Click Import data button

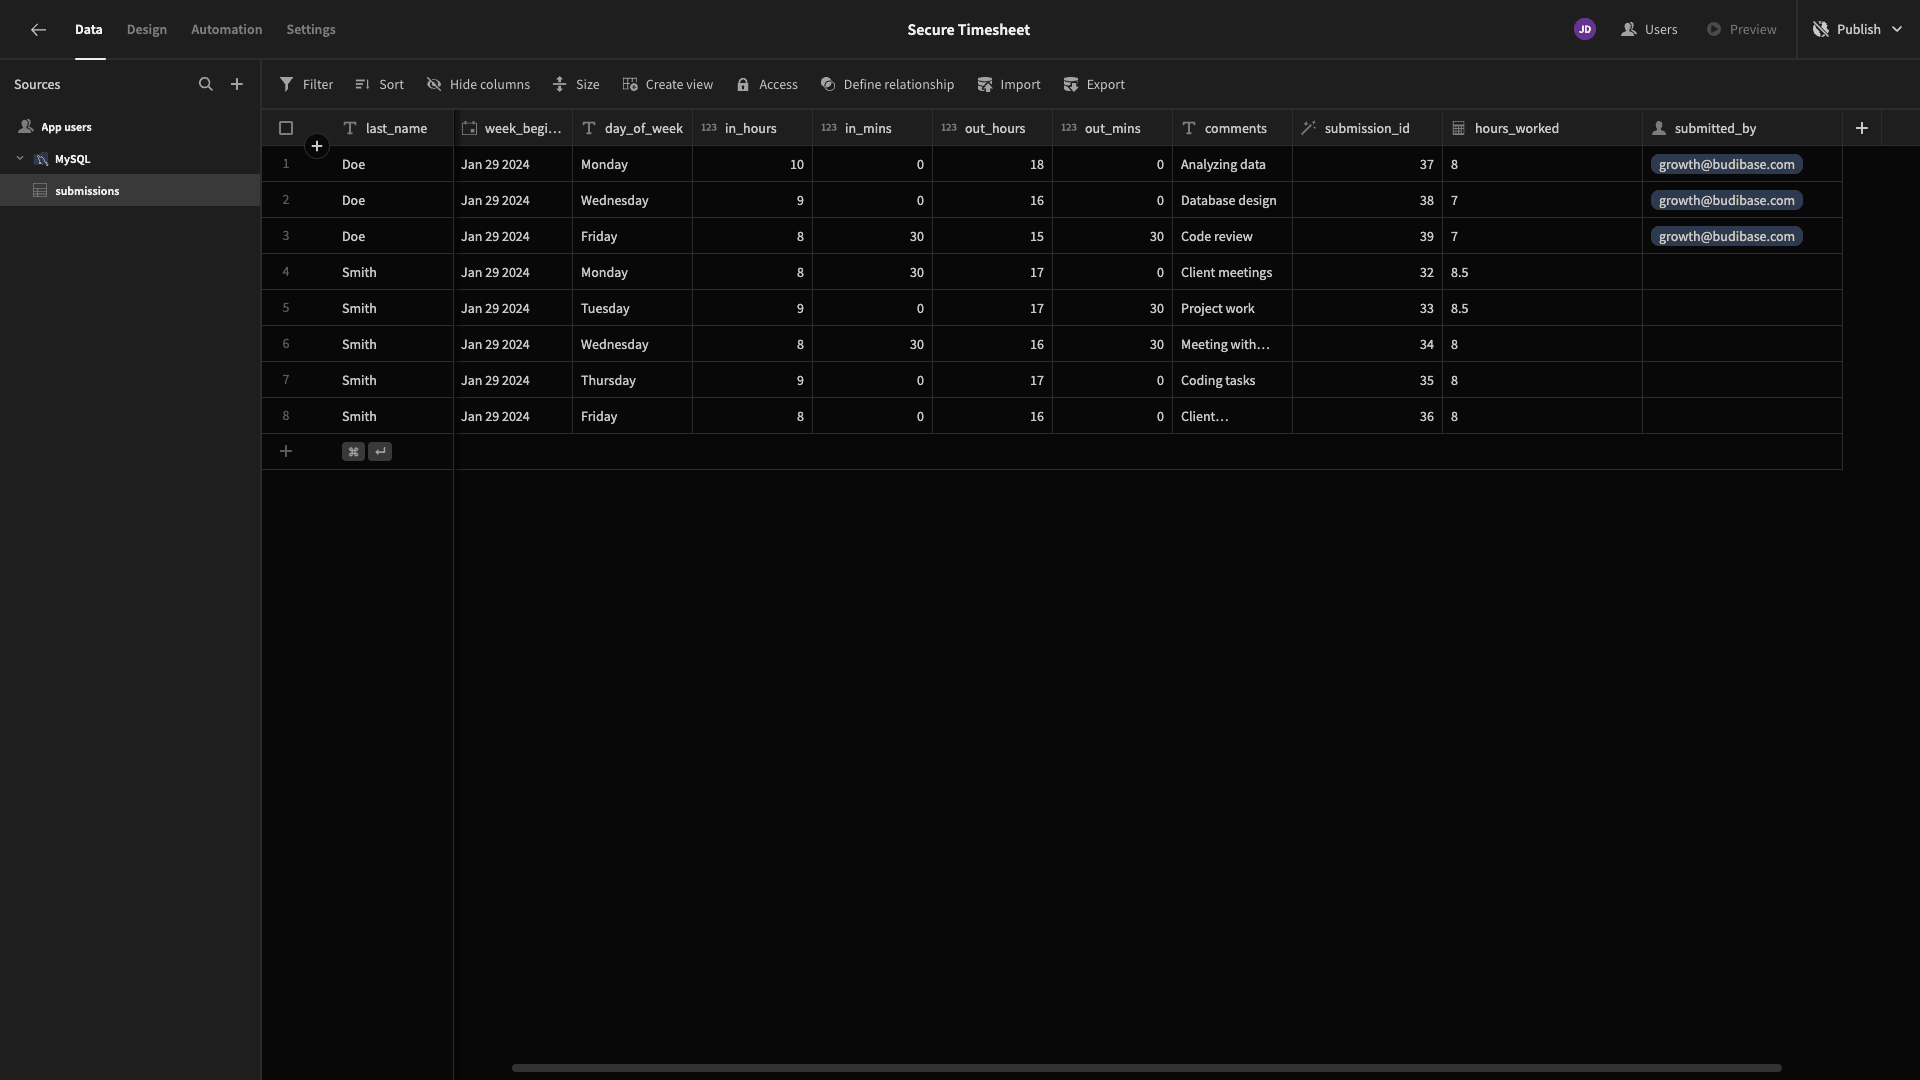pyautogui.click(x=1009, y=85)
